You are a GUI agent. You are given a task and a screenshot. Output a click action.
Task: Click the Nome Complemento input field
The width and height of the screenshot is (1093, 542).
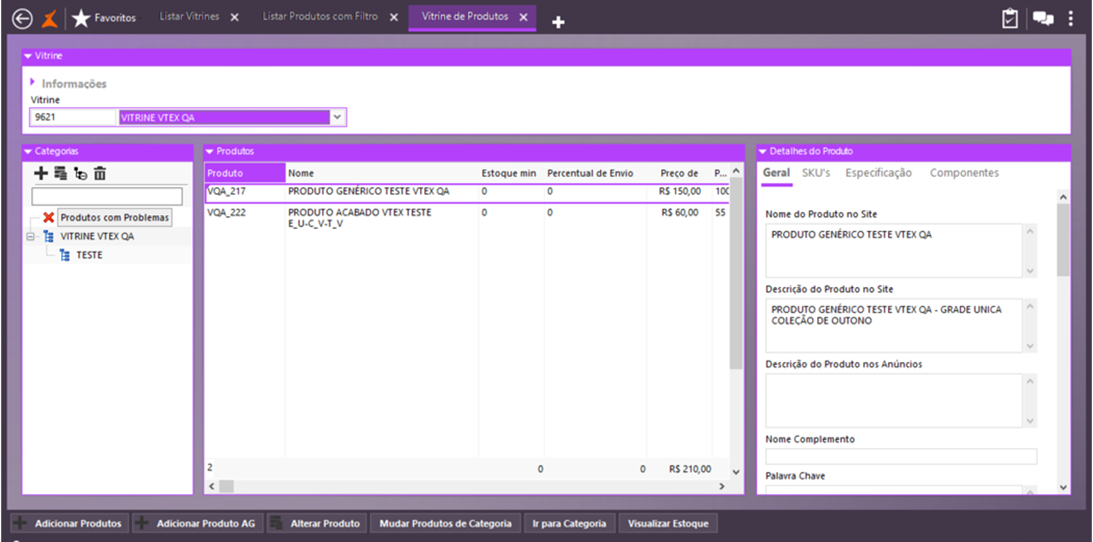tap(901, 456)
